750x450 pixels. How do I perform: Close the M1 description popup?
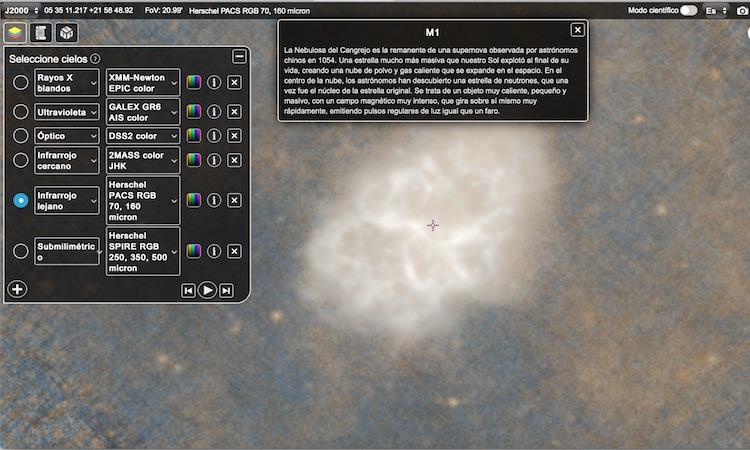pyautogui.click(x=577, y=30)
